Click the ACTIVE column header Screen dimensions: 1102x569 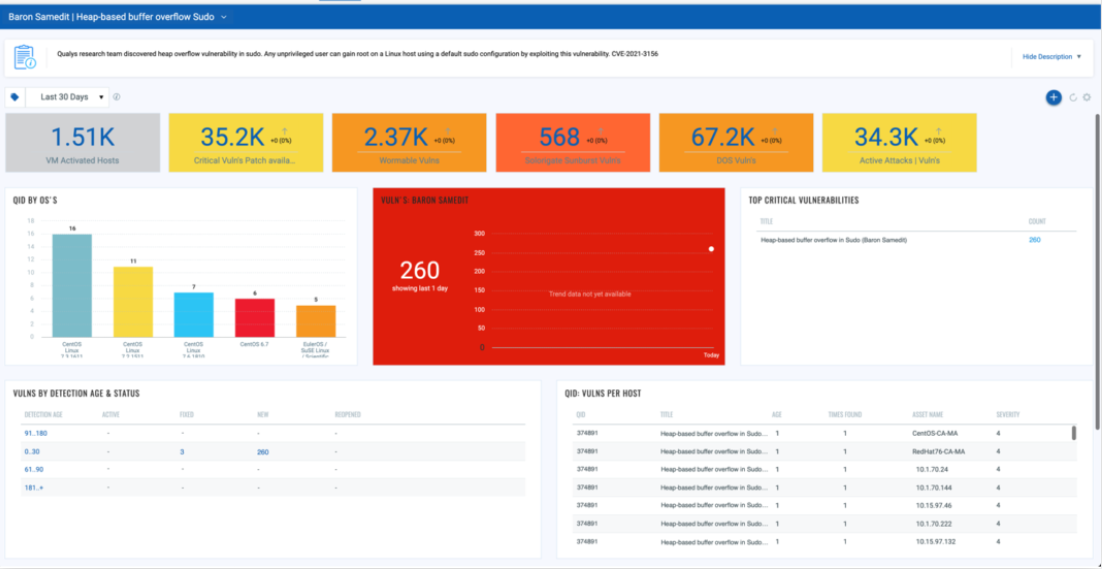[x=112, y=414]
